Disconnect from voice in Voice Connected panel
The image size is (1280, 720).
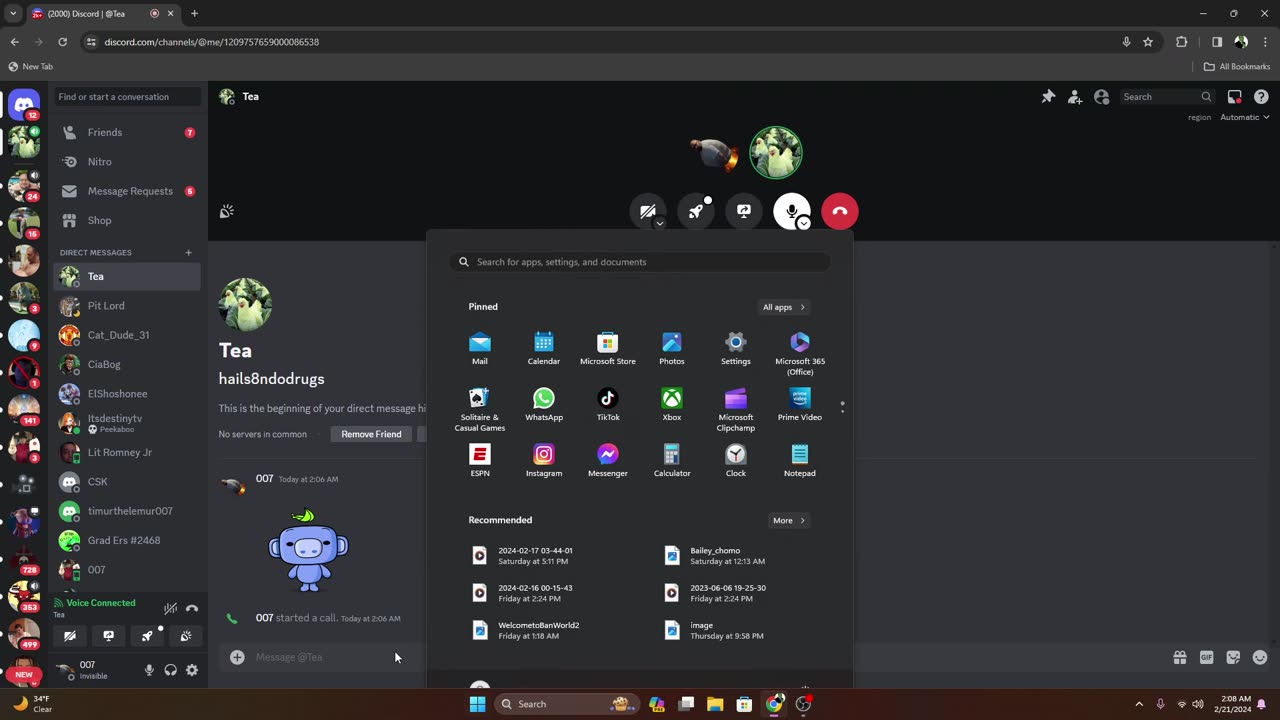(192, 608)
